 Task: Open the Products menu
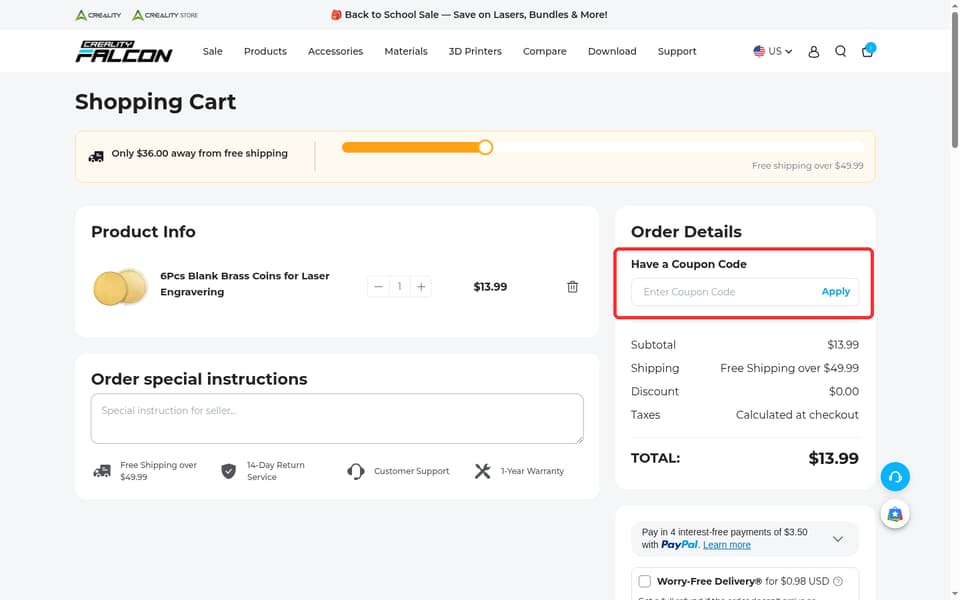tap(265, 51)
